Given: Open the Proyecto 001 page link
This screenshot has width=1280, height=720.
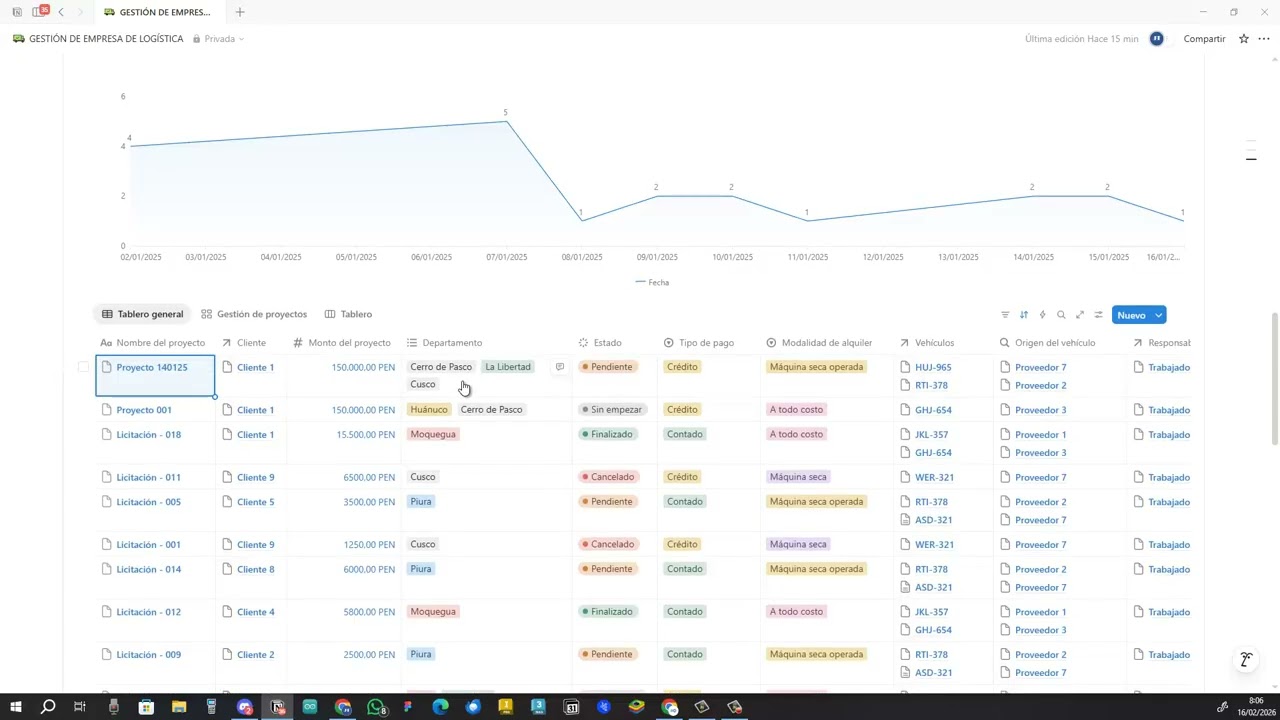Looking at the screenshot, I should tap(144, 410).
